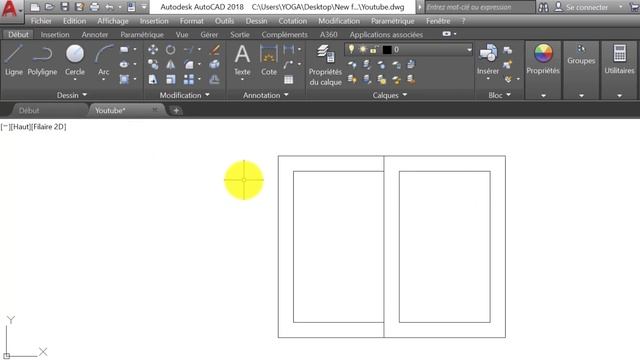Expand the Annotation panel arrow

[286, 95]
